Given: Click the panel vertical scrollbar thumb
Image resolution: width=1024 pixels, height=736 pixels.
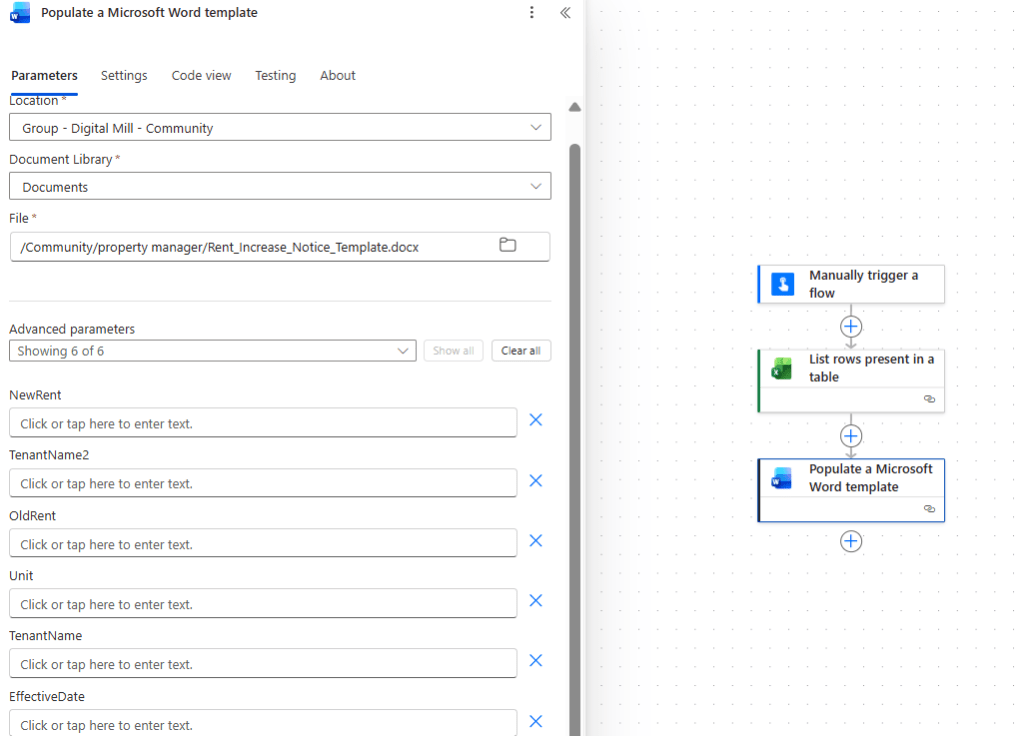Looking at the screenshot, I should click(x=575, y=440).
